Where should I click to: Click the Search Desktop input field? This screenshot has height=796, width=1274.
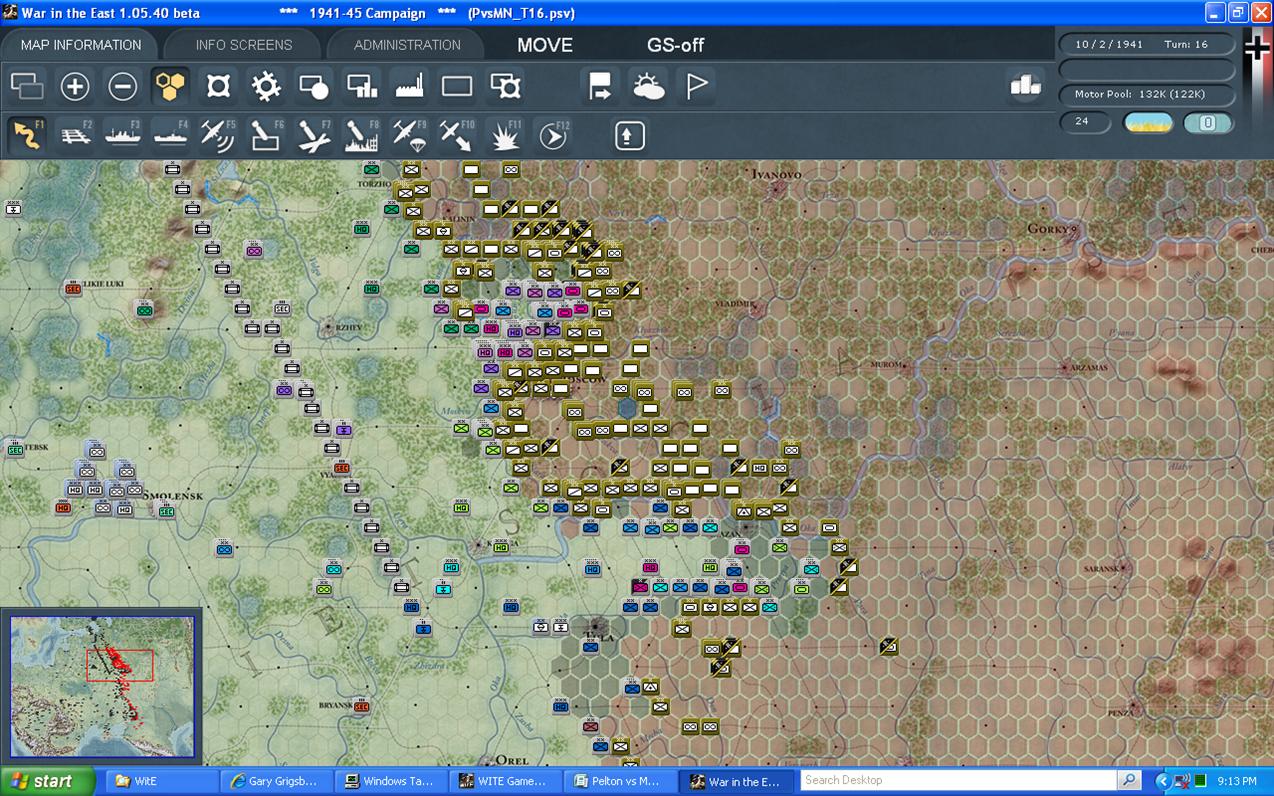958,780
